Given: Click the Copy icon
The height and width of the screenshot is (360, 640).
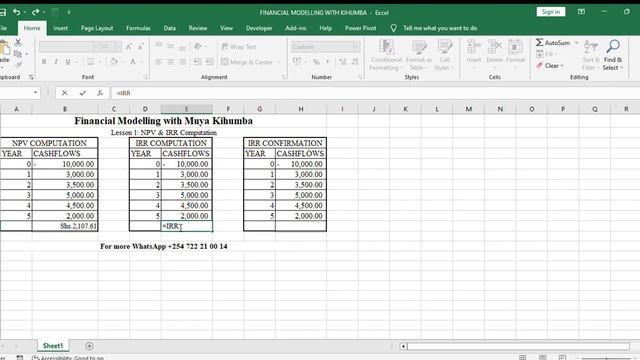Looking at the screenshot, I should (18, 53).
